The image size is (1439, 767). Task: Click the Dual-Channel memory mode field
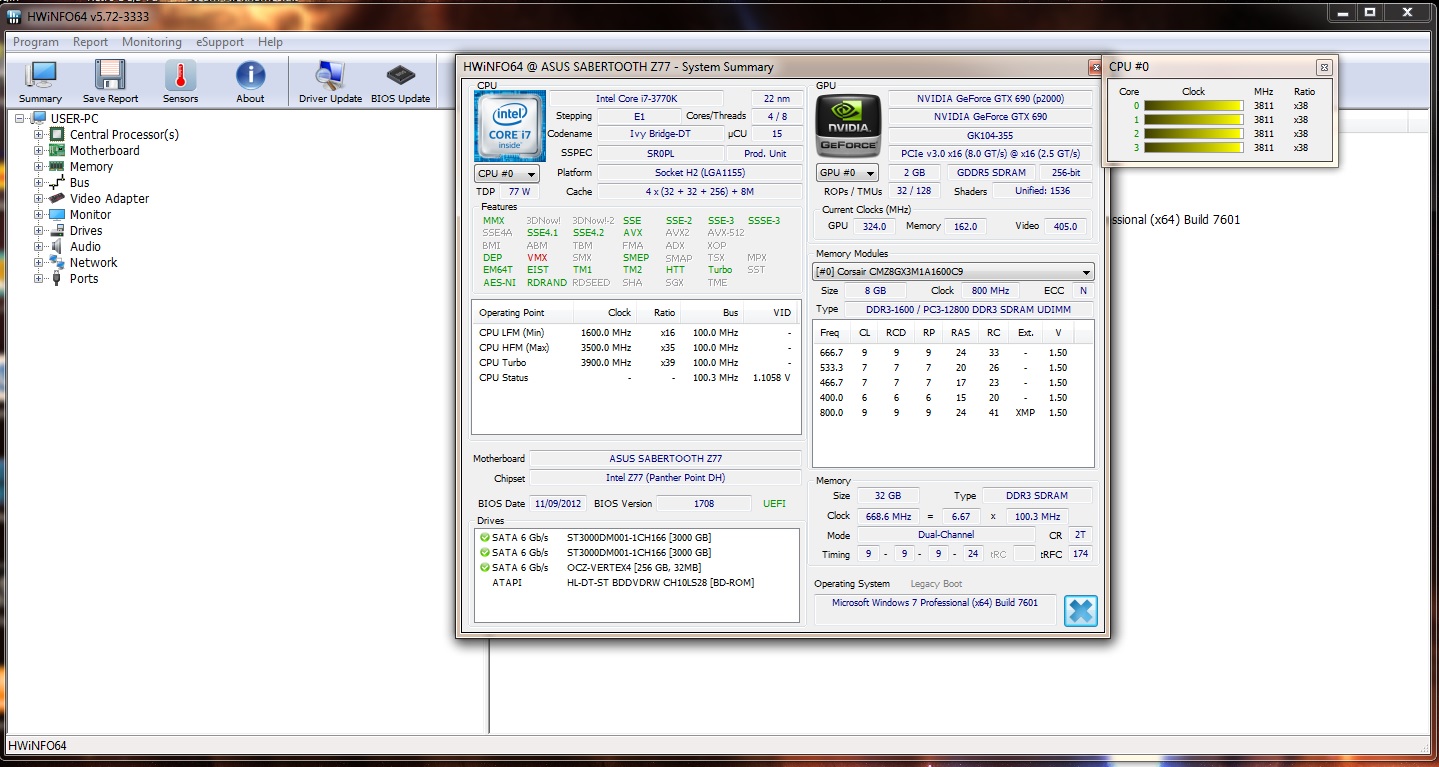pos(945,535)
